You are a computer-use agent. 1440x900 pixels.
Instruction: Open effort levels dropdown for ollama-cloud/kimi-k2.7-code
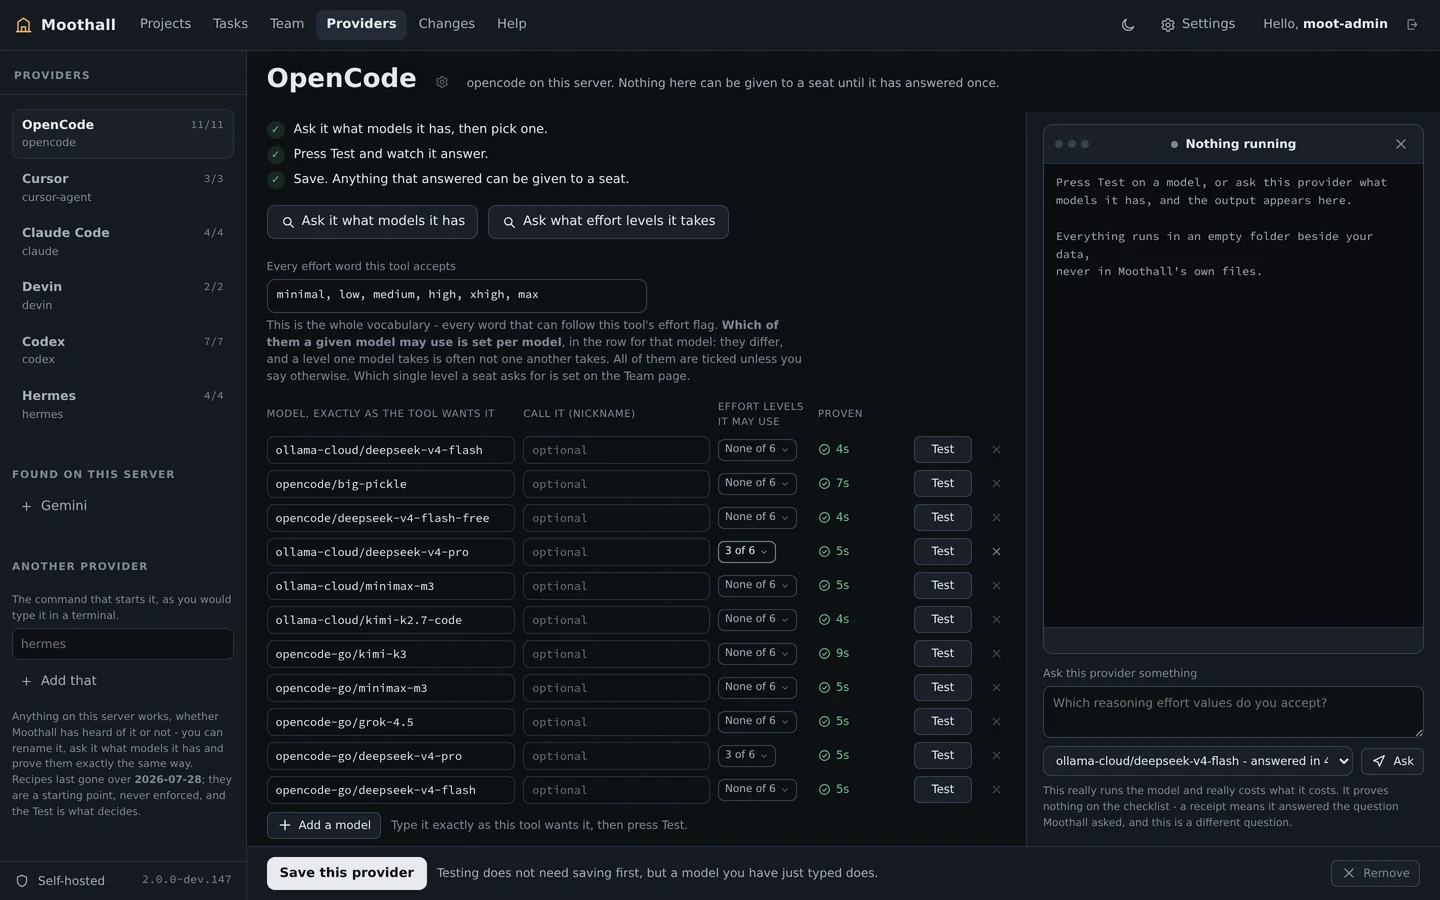757,620
